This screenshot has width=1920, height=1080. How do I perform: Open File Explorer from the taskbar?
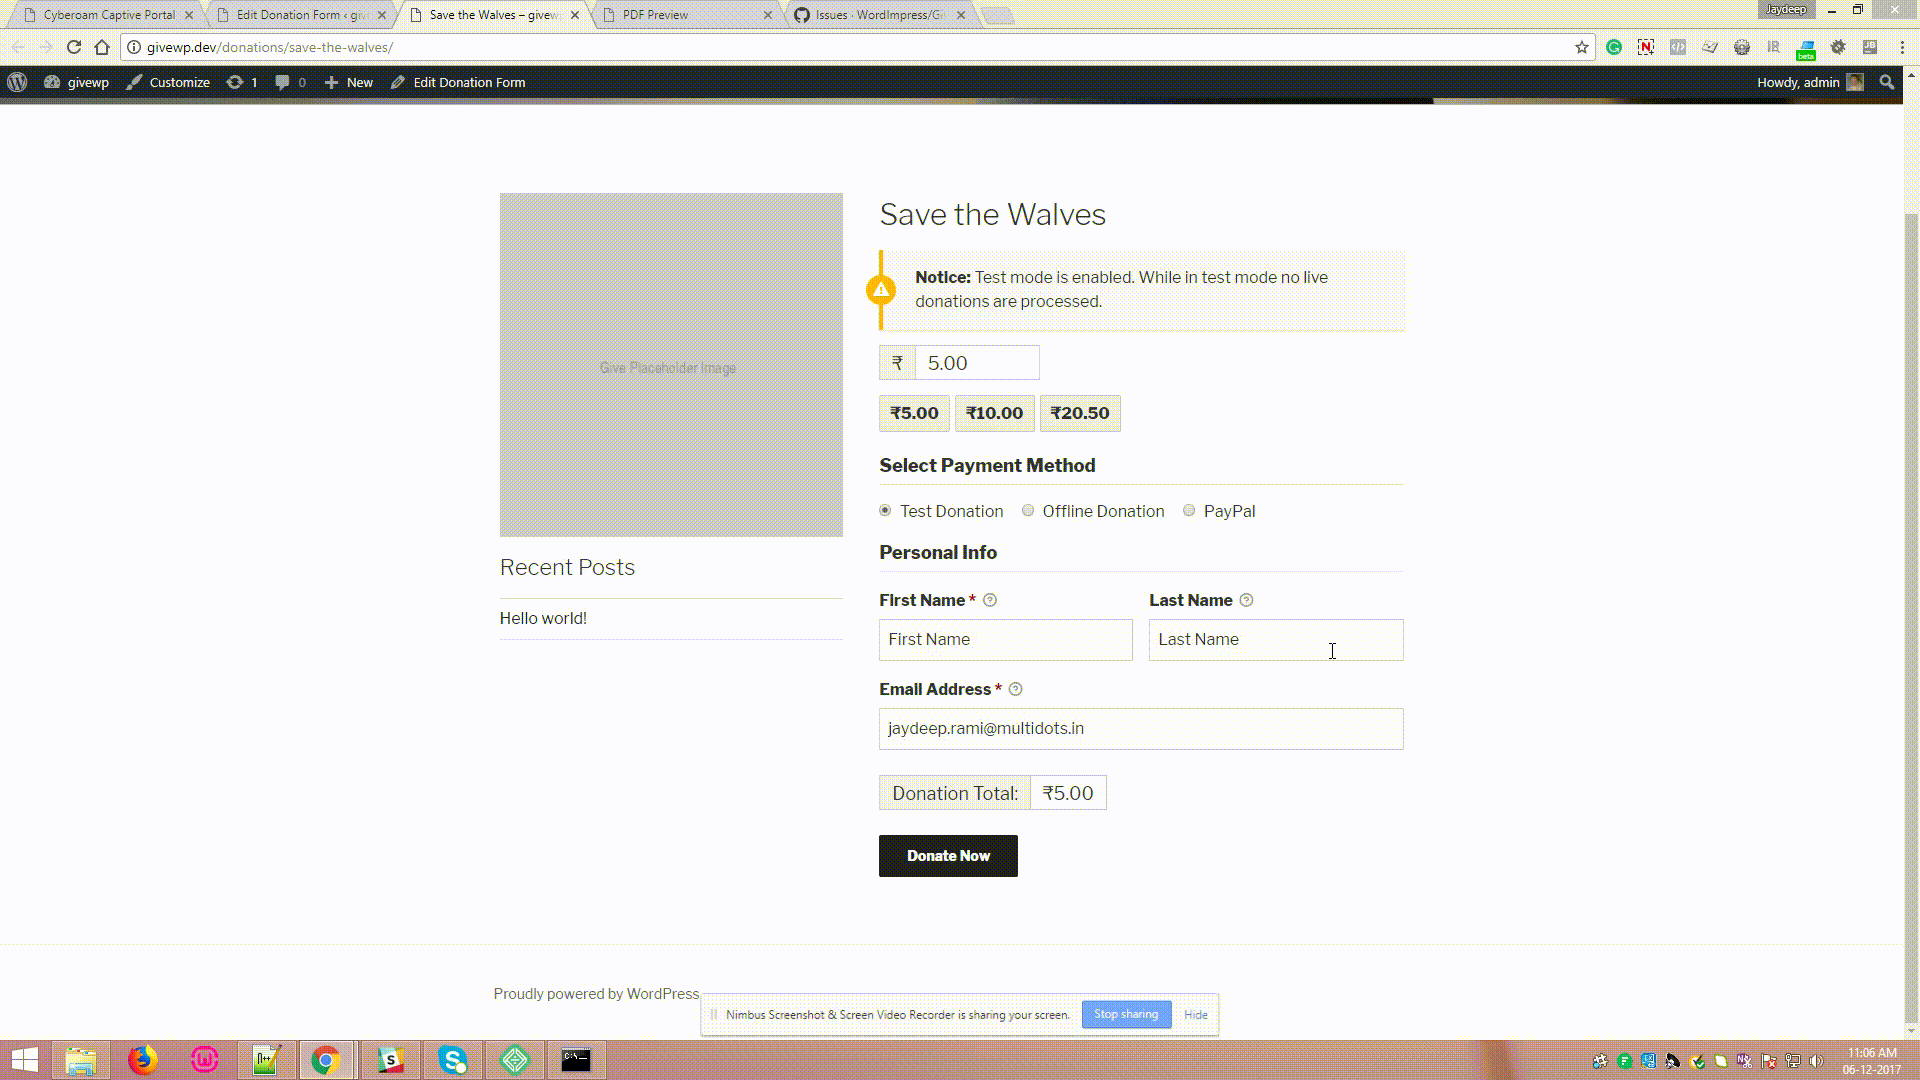(80, 1060)
